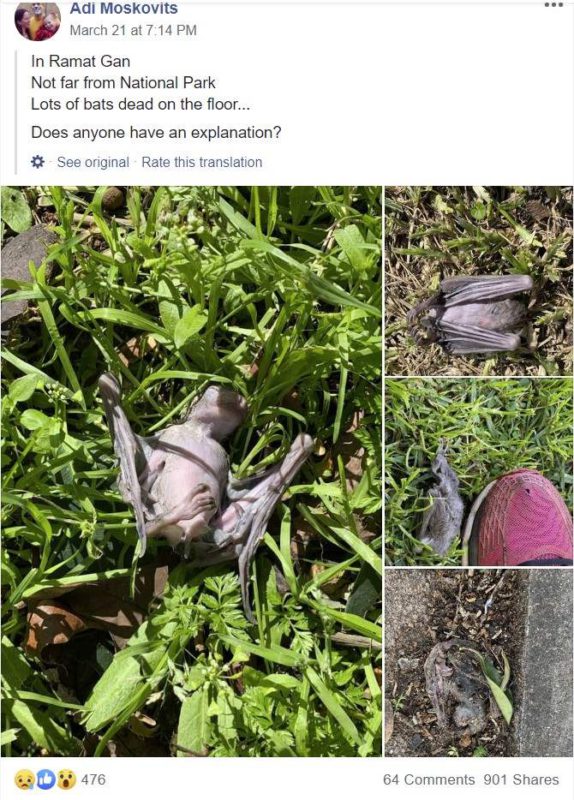Screen dimensions: 574x800
Task: Open the bottom-right photo beside the curb
Action: (479, 662)
